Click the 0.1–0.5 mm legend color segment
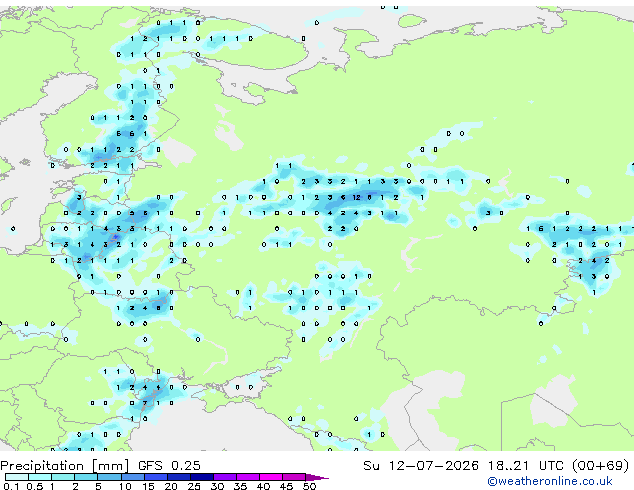This screenshot has height=490, width=634. point(17,477)
